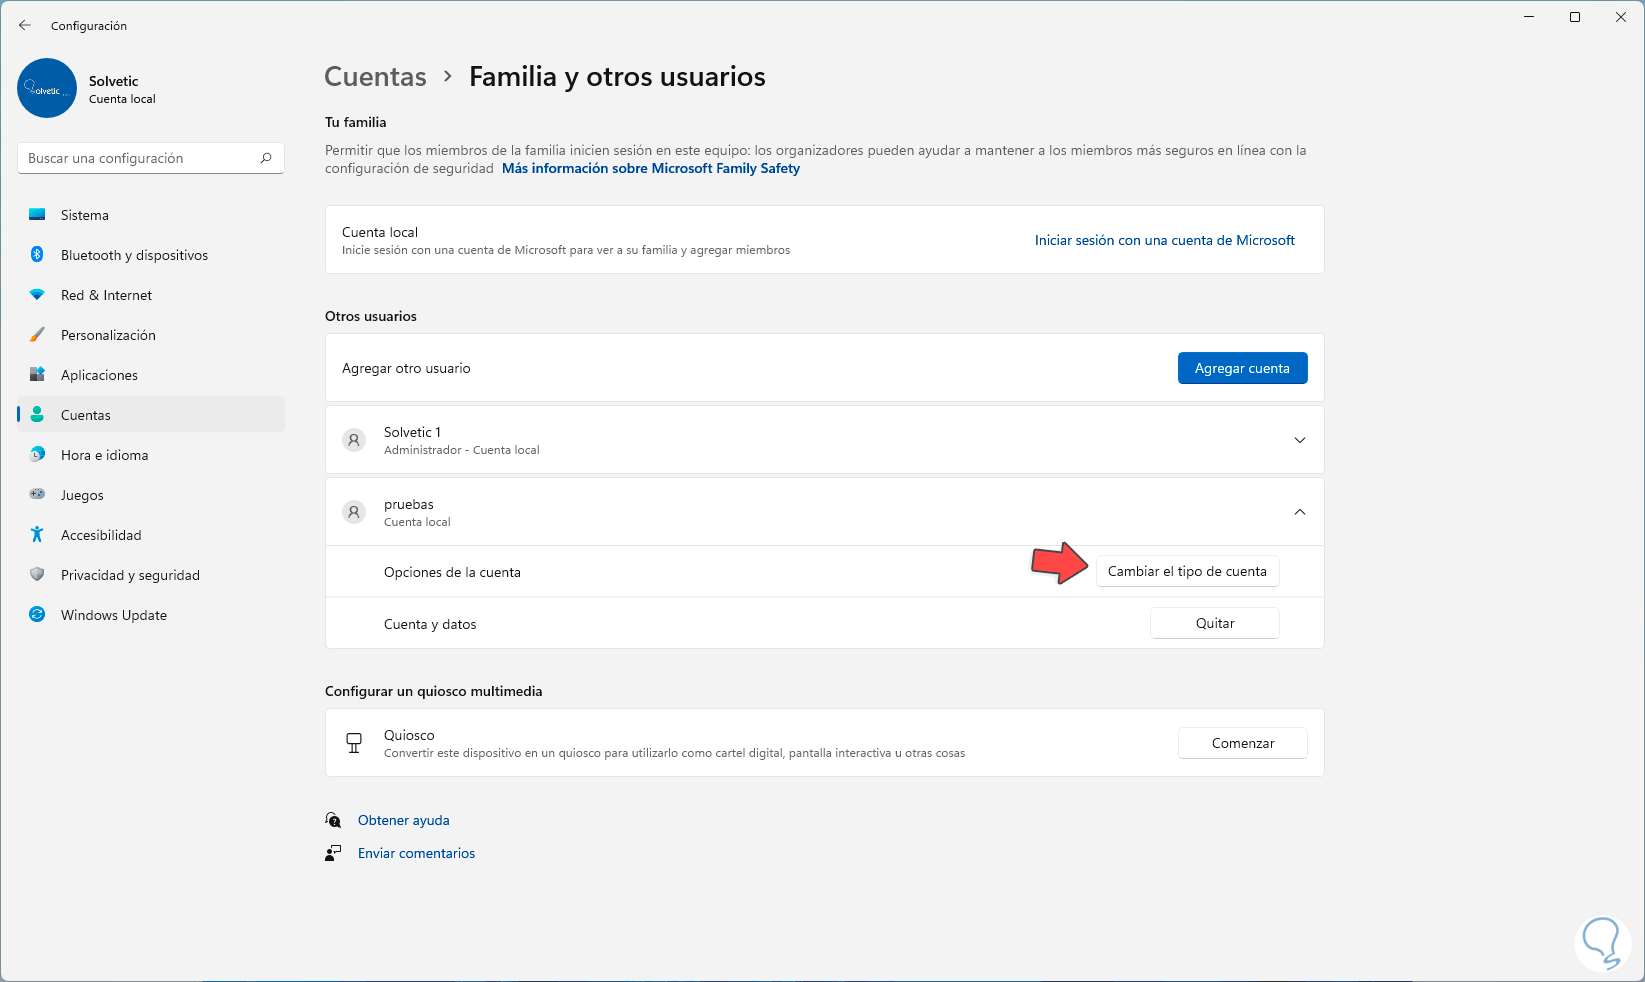Remove account with Quitar button

(1214, 623)
